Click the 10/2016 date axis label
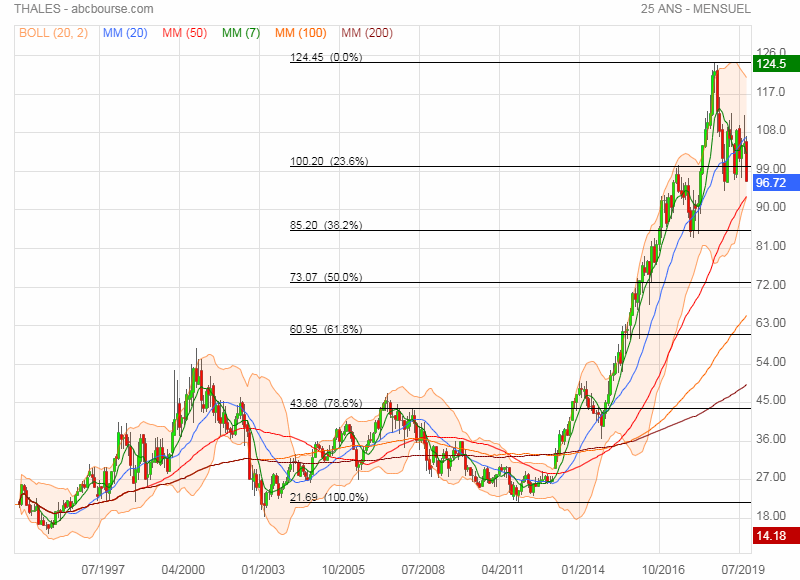 (x=663, y=569)
